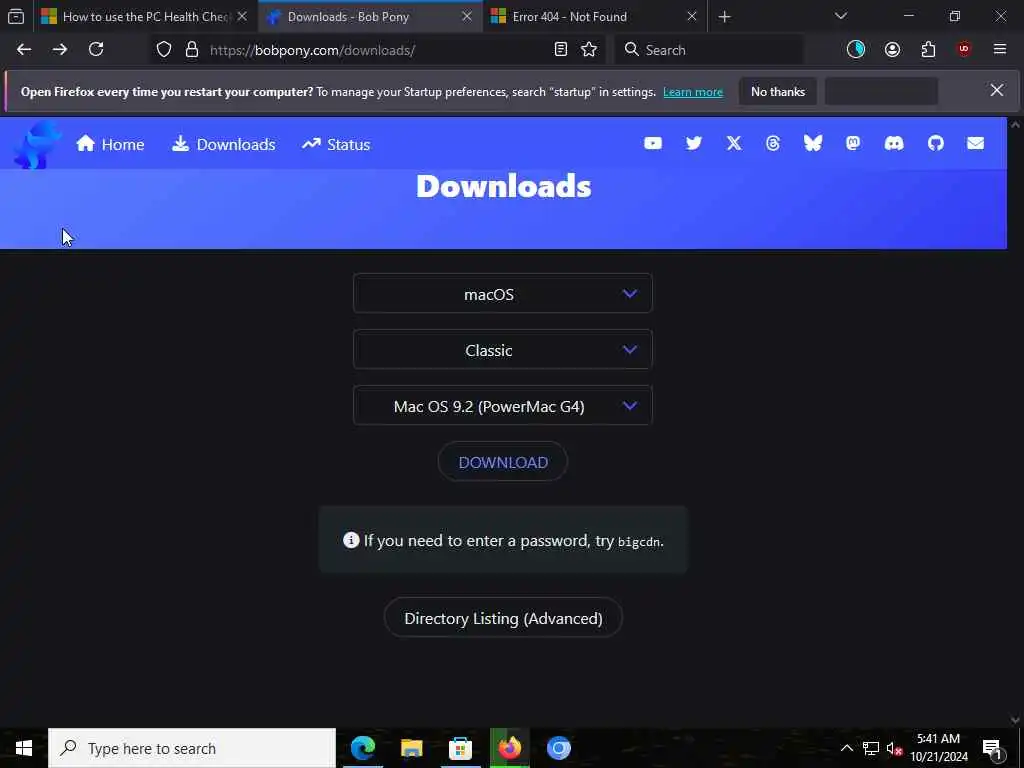Click No thanks on startup prompt

click(778, 92)
